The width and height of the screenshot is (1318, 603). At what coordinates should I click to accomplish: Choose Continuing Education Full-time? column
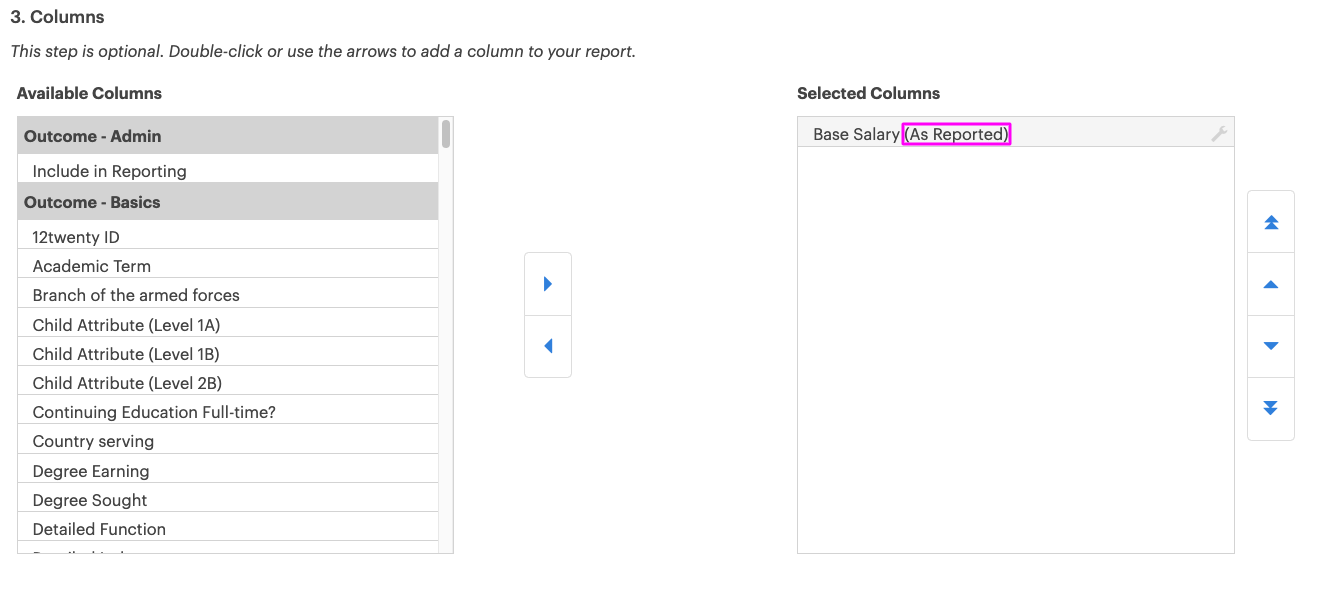pos(154,412)
